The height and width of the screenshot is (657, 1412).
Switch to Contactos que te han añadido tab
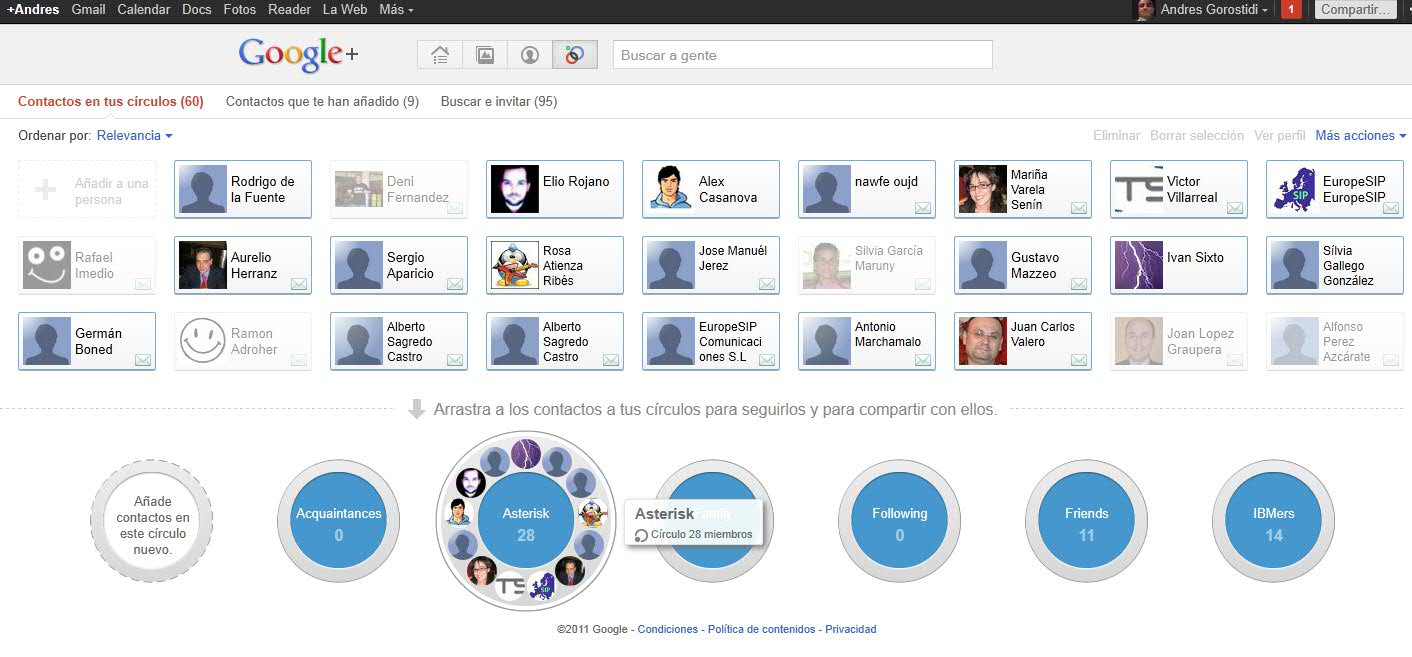click(x=322, y=101)
